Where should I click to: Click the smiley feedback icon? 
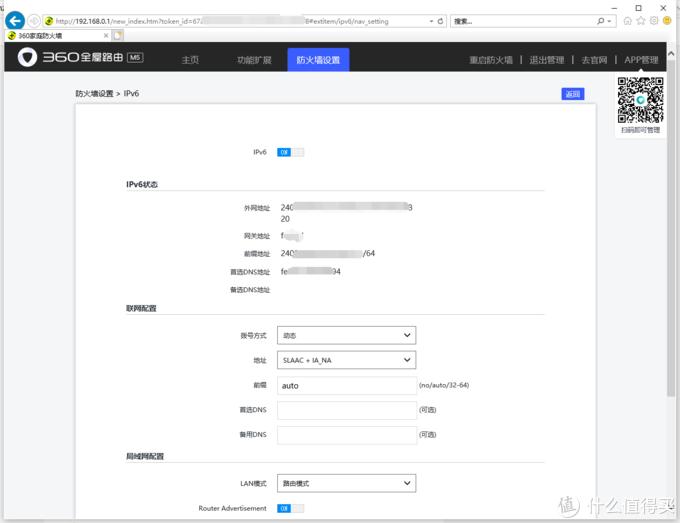[x=667, y=21]
